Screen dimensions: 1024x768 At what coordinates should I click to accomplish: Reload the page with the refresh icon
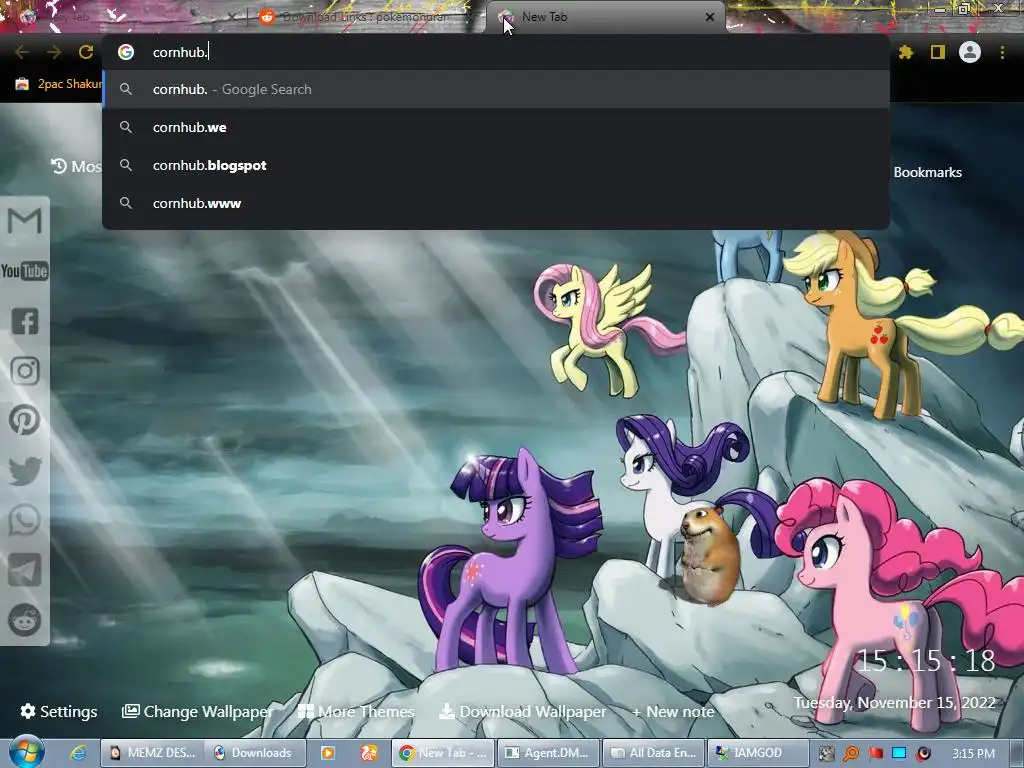click(x=86, y=52)
